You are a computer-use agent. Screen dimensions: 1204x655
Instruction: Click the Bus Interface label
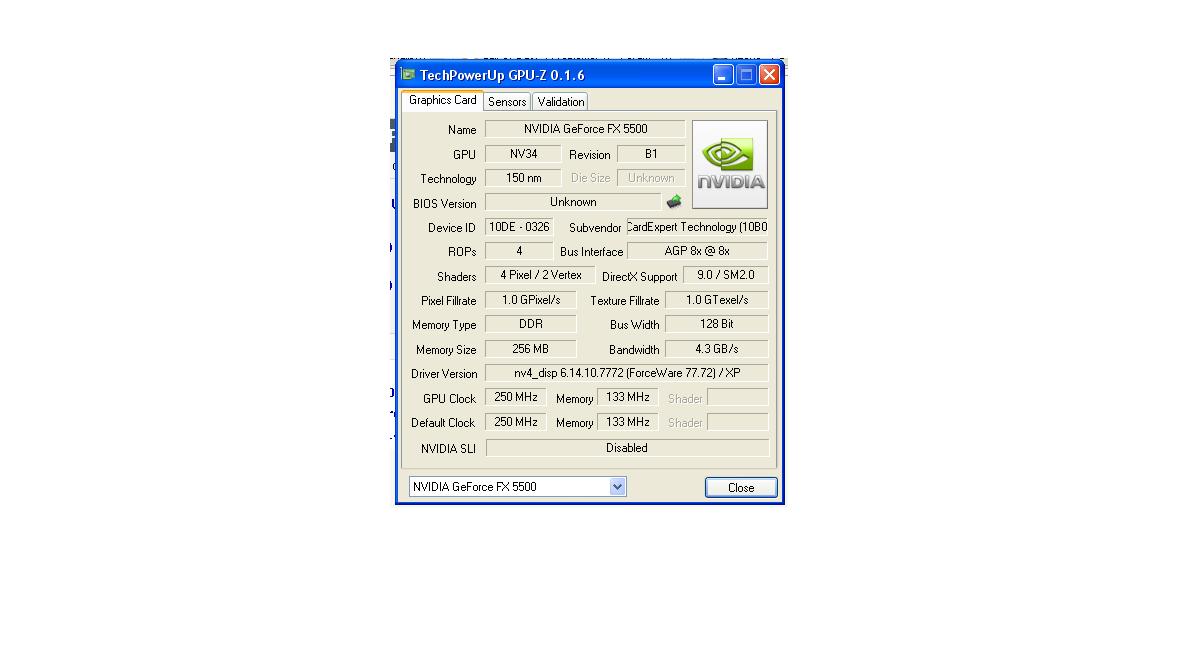(592, 252)
